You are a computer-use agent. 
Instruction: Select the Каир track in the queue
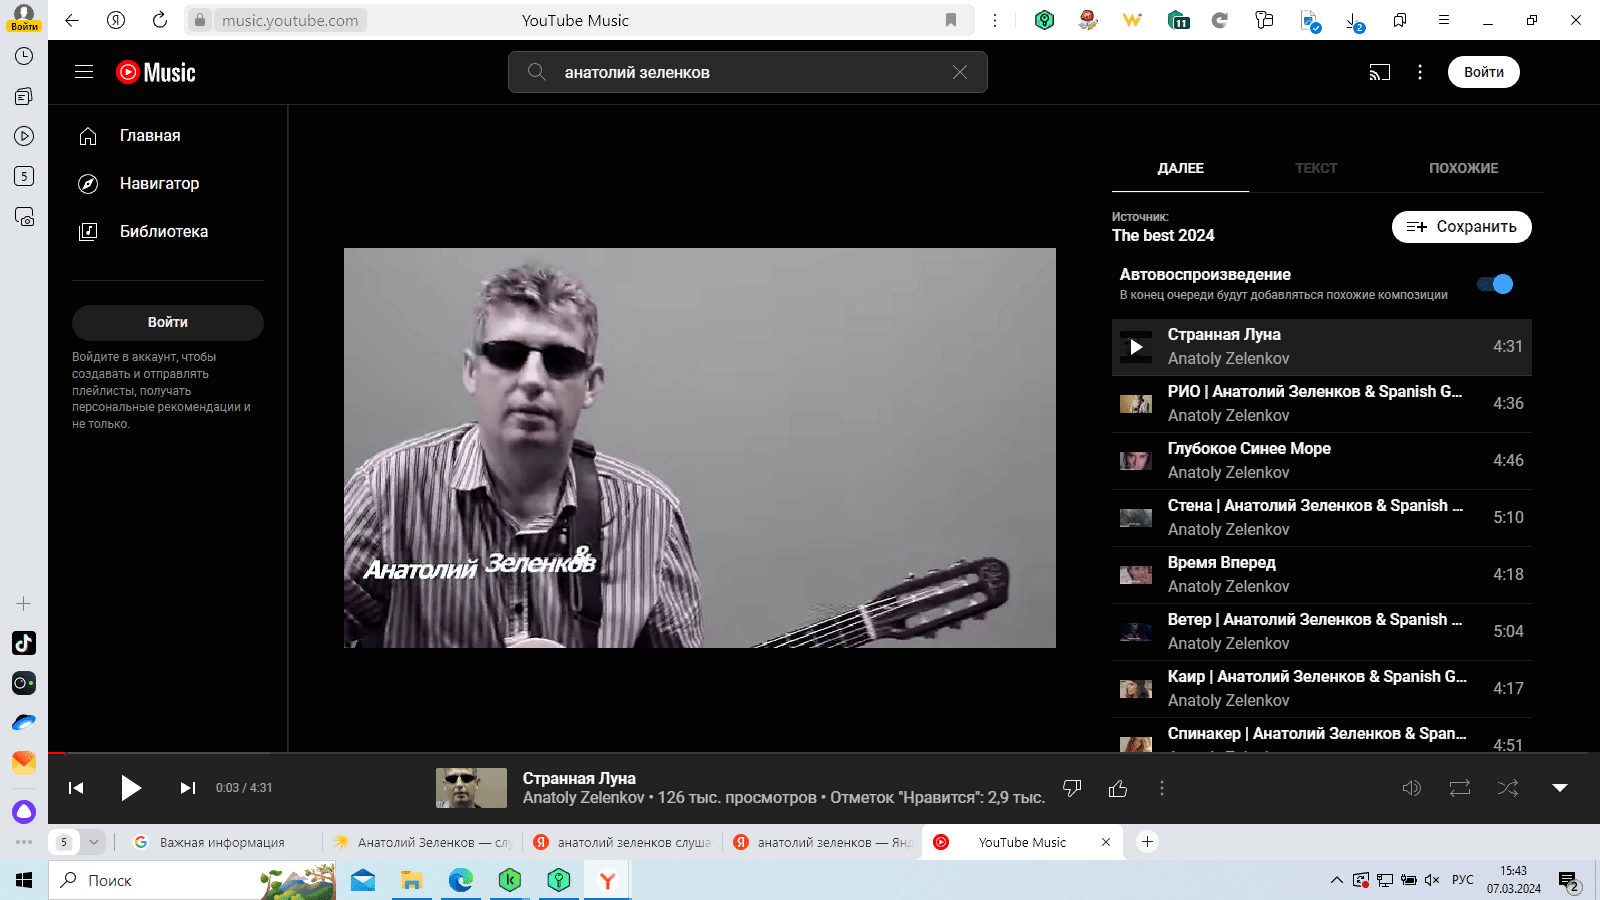[x=1322, y=689]
